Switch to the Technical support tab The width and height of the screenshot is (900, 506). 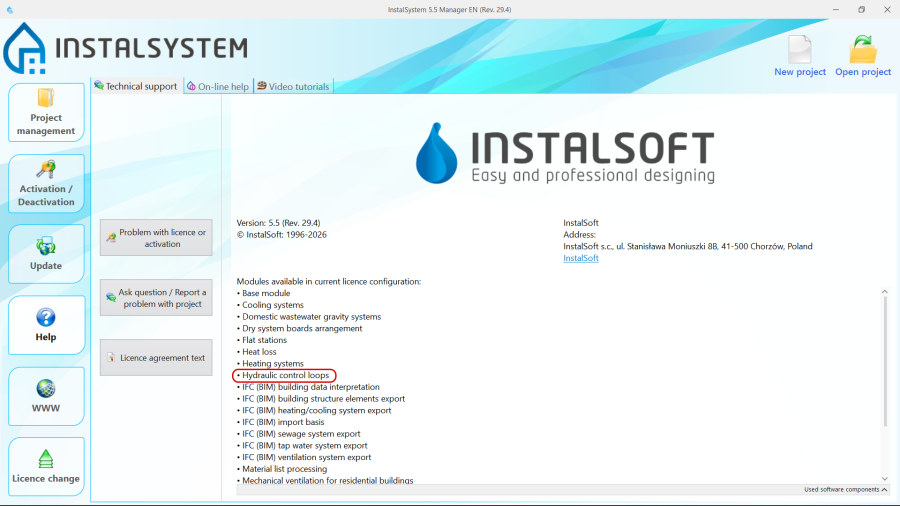(x=136, y=87)
